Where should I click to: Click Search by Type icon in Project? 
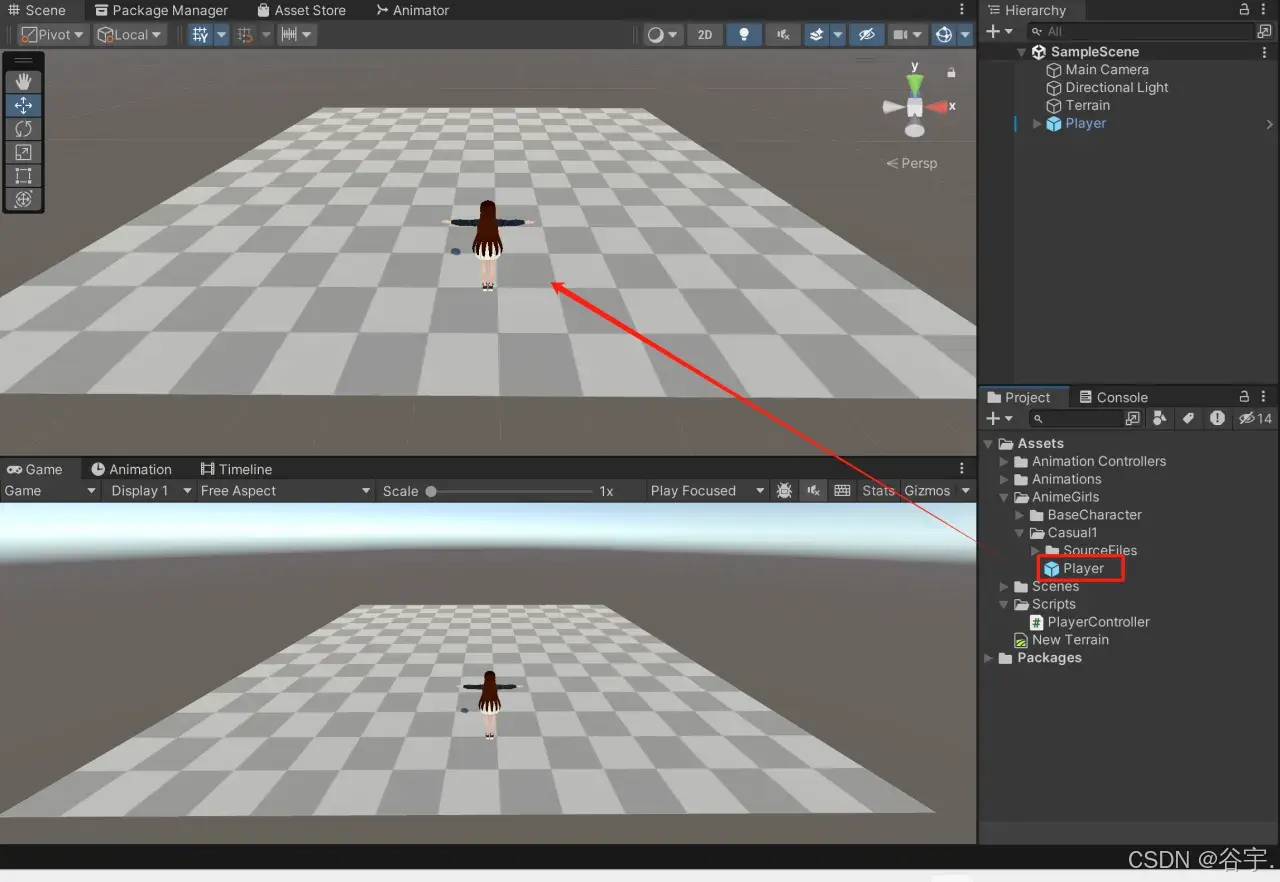(x=1160, y=419)
